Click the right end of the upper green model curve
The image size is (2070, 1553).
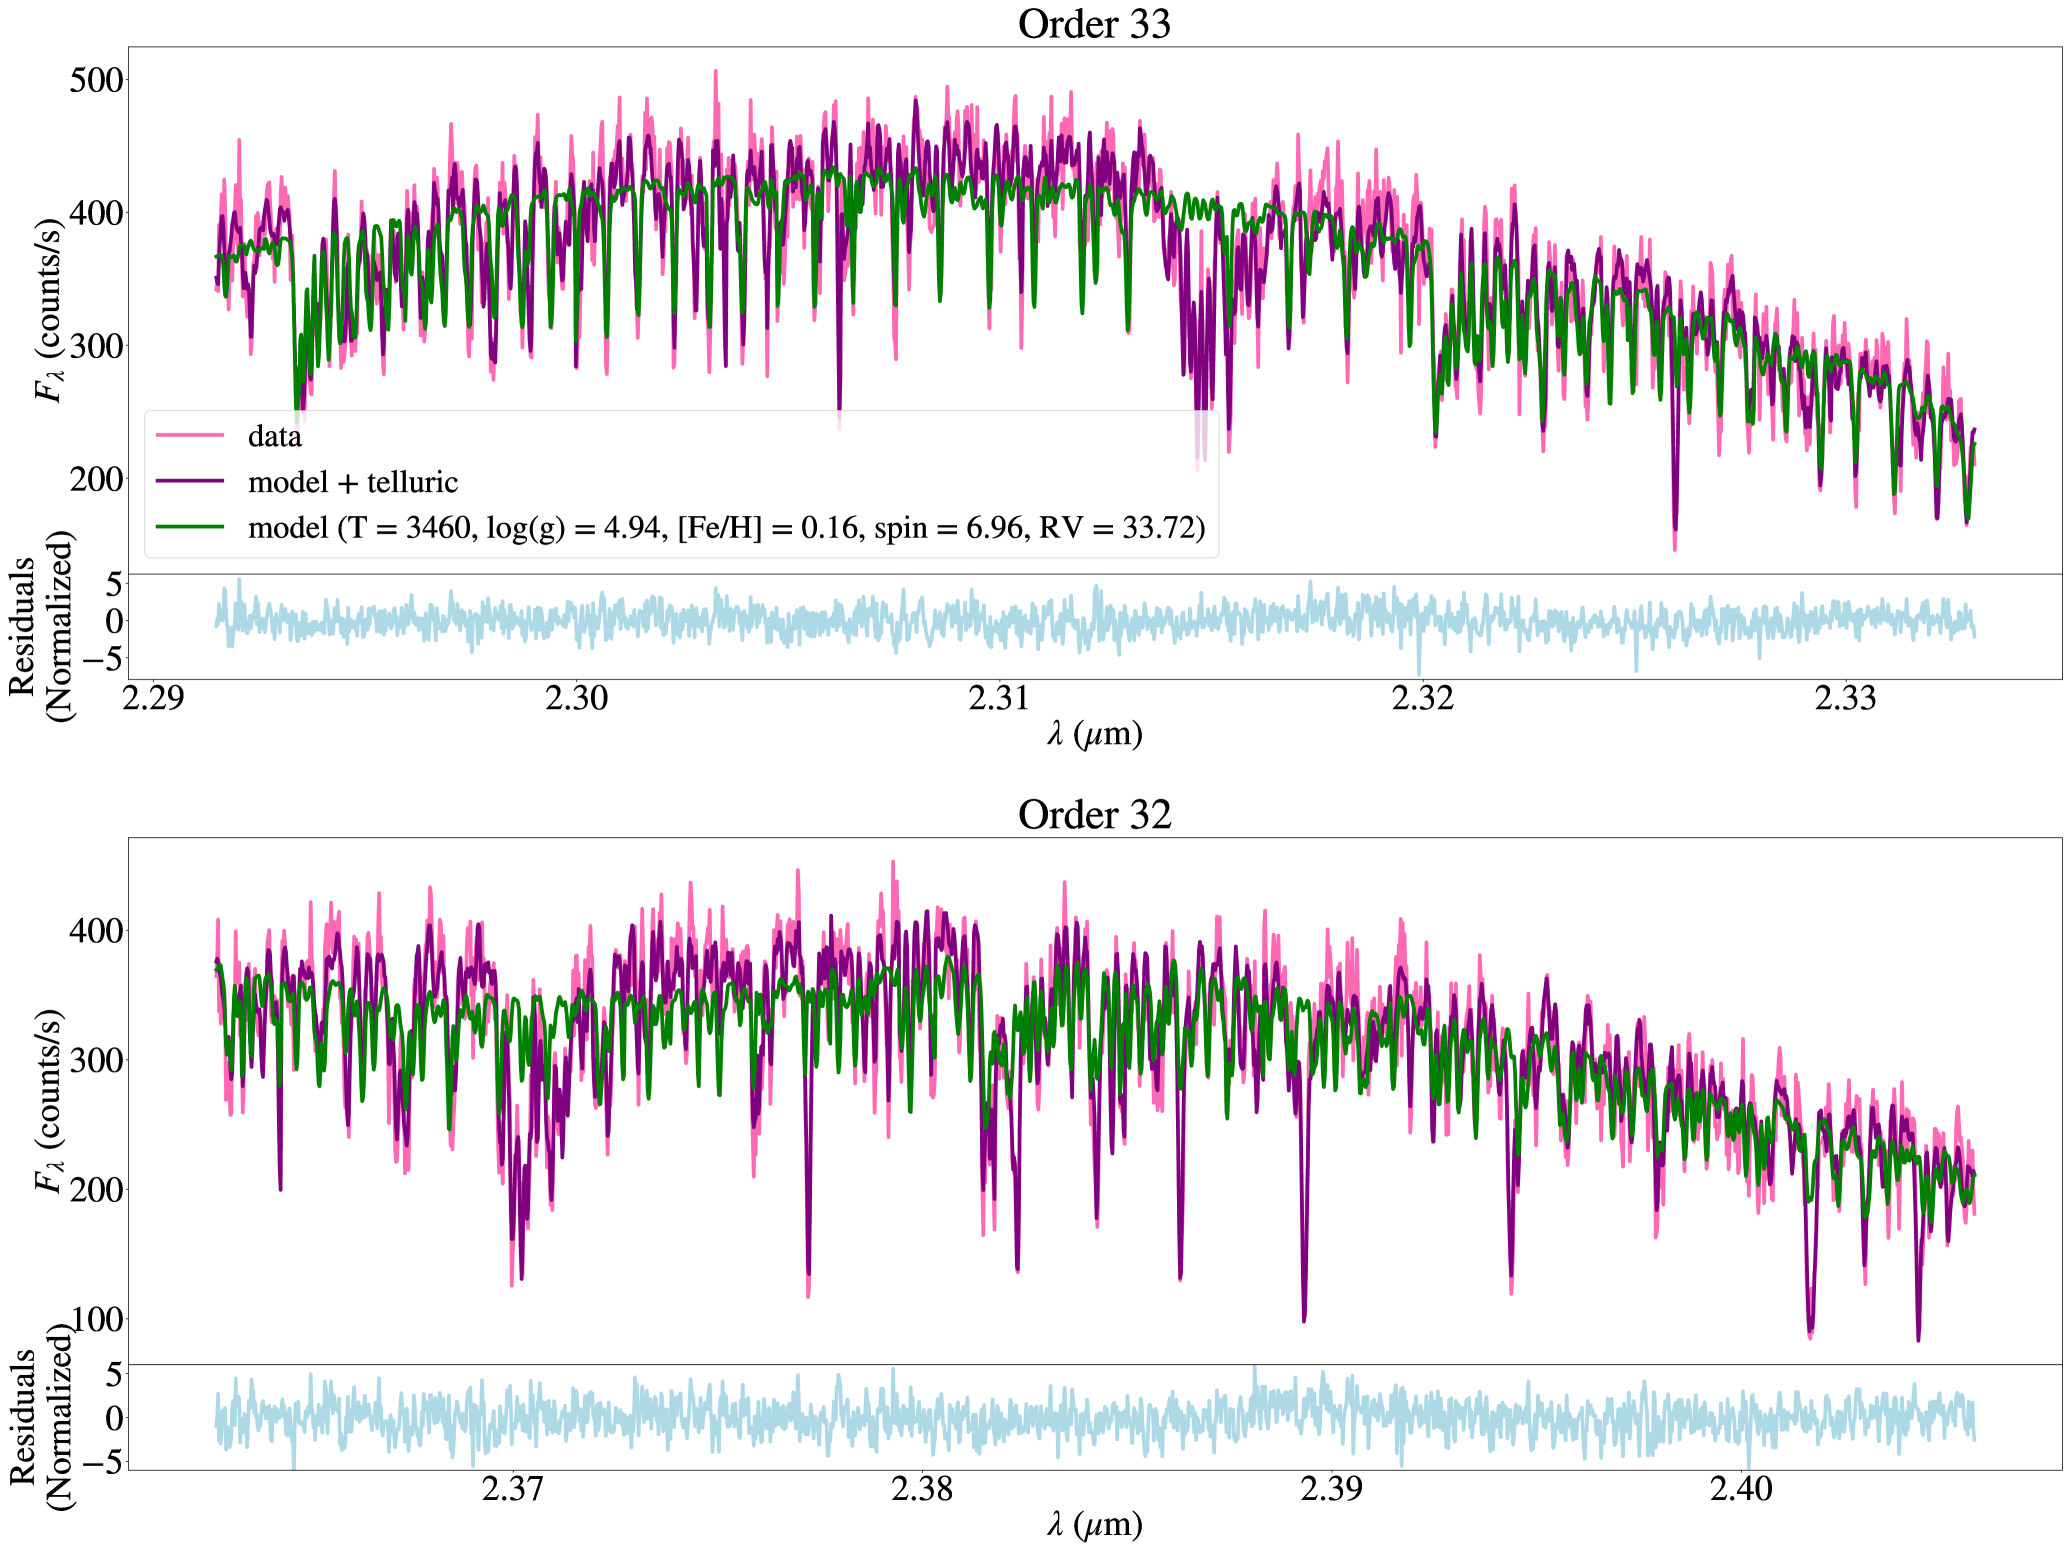1974,444
